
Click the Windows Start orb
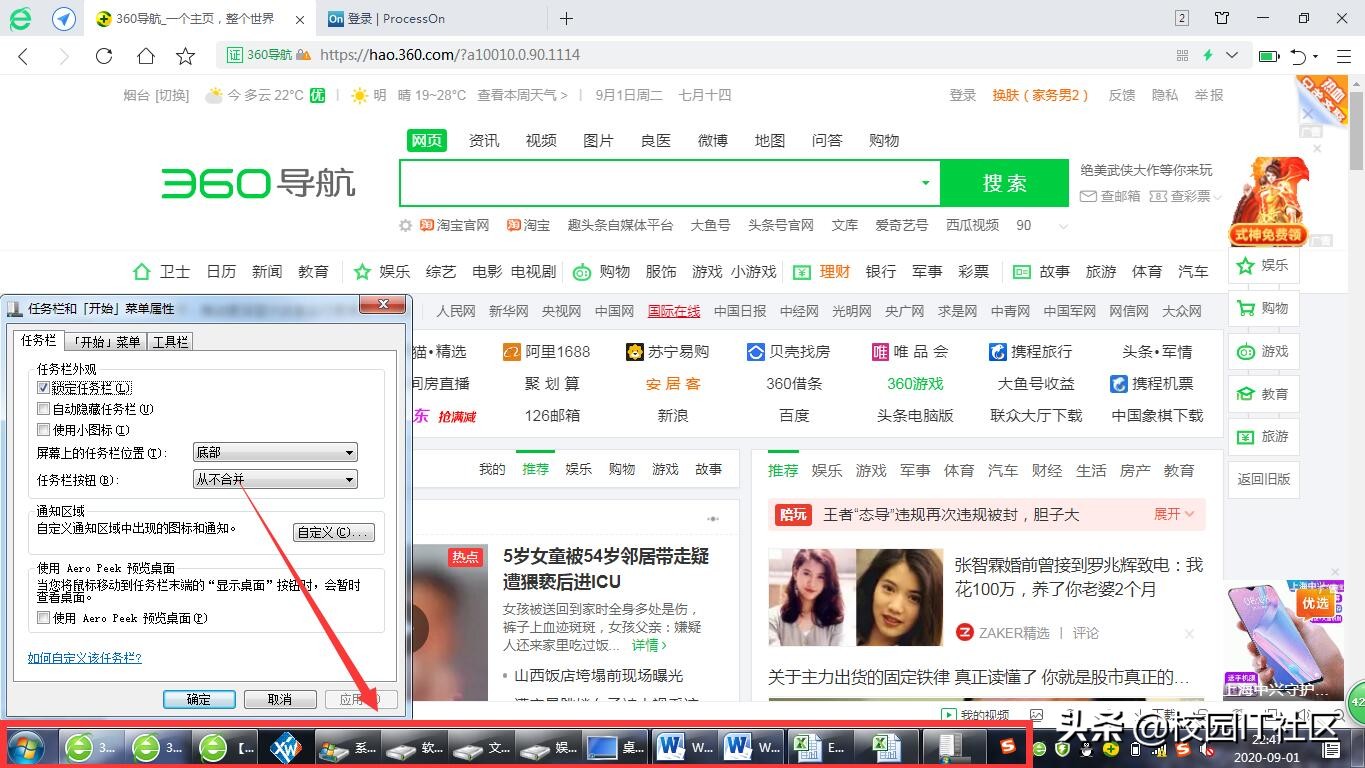(x=26, y=747)
